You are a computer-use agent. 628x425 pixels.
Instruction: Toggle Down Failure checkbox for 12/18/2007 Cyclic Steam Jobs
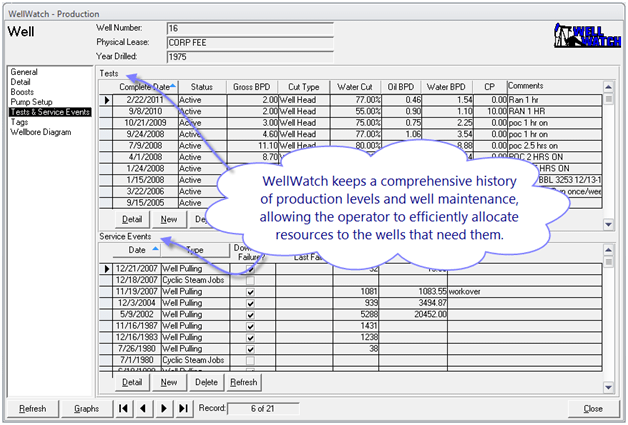tap(250, 280)
